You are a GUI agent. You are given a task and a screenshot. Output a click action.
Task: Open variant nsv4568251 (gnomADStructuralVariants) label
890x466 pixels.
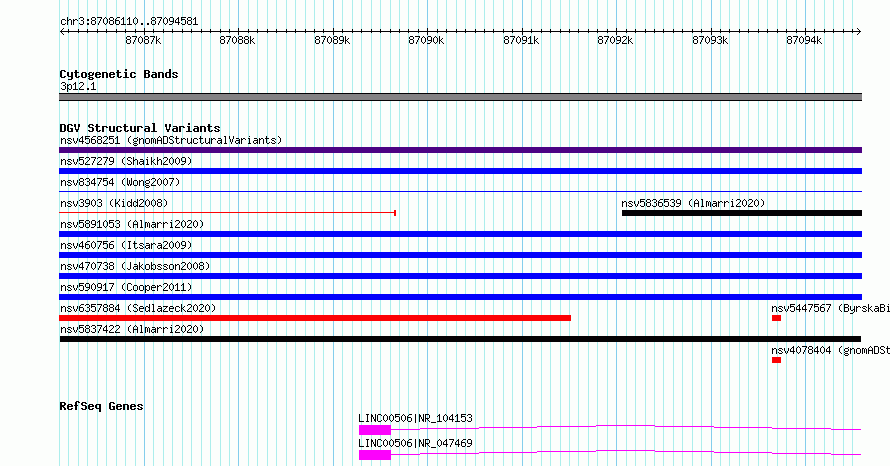pyautogui.click(x=171, y=140)
